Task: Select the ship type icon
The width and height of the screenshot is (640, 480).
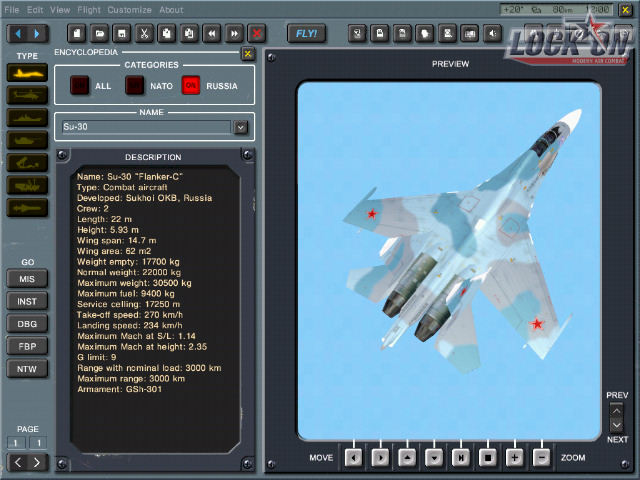Action: [26, 117]
